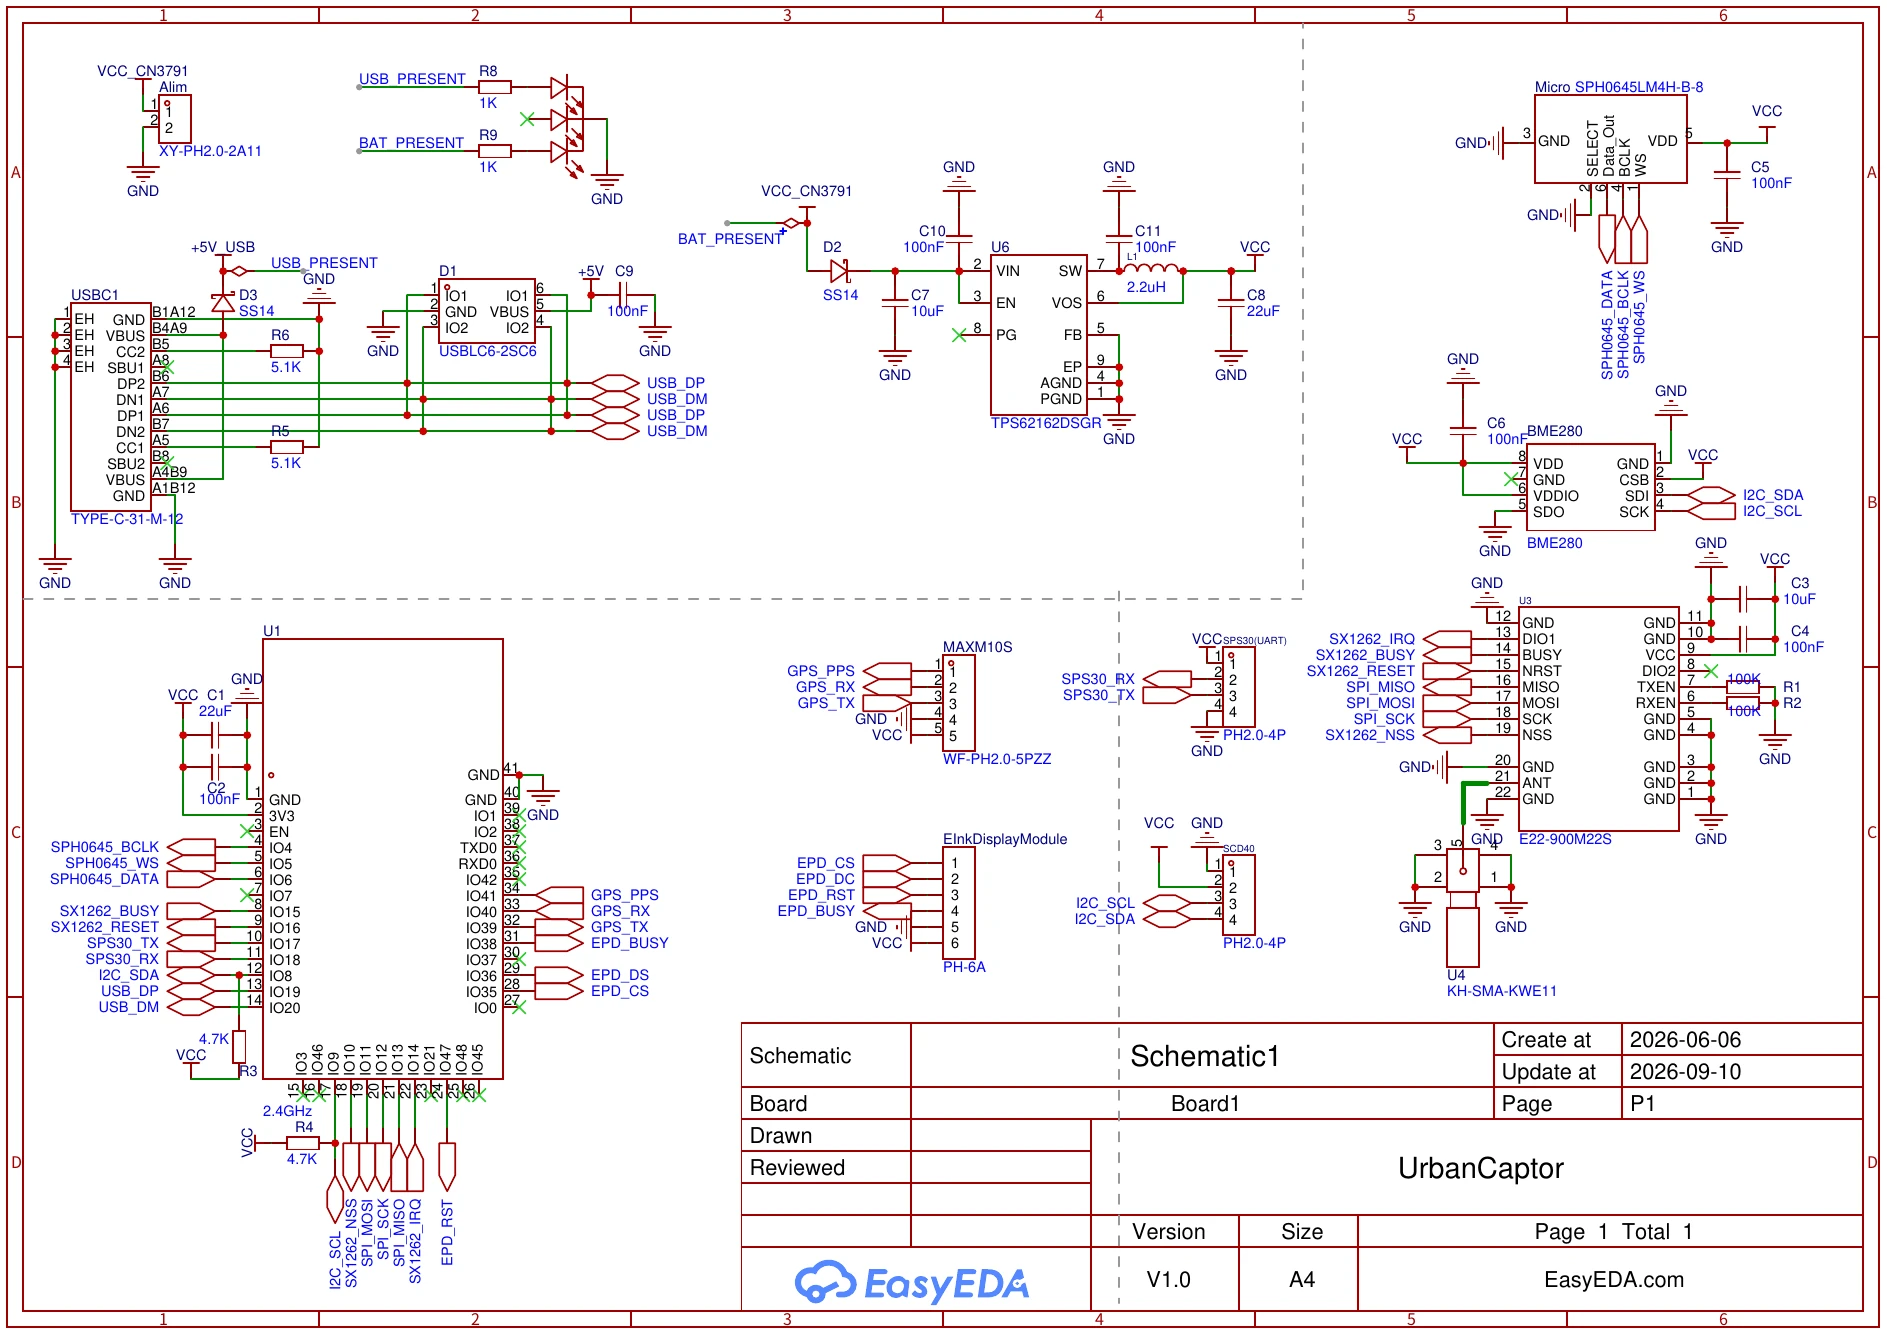Select the KH-SMA-KWE11 antenna connector label
Screen dimensions: 1887x1335
tap(1502, 991)
